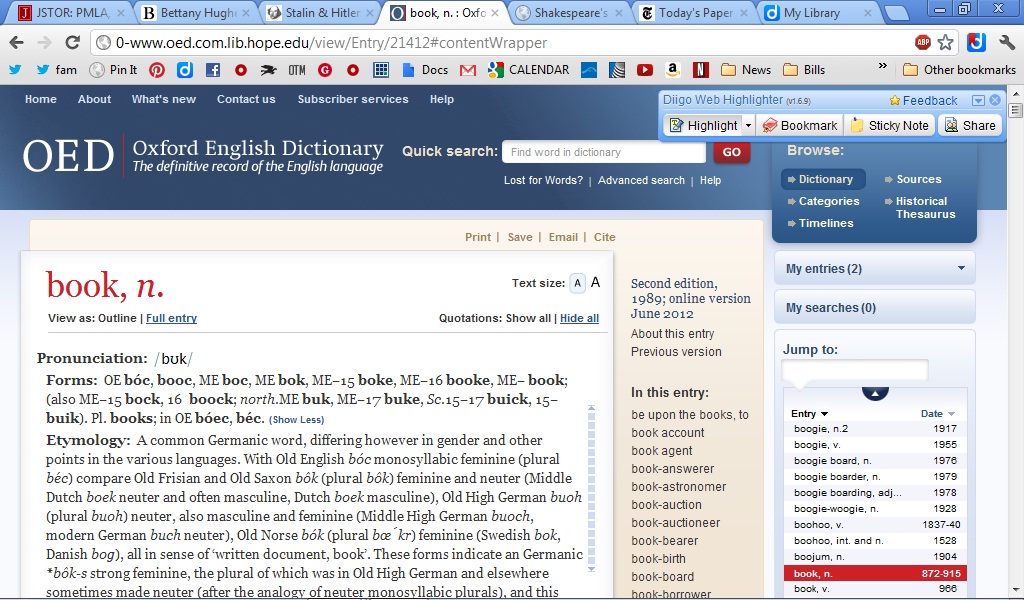
Task: Select smaller text size A
Action: tap(577, 283)
